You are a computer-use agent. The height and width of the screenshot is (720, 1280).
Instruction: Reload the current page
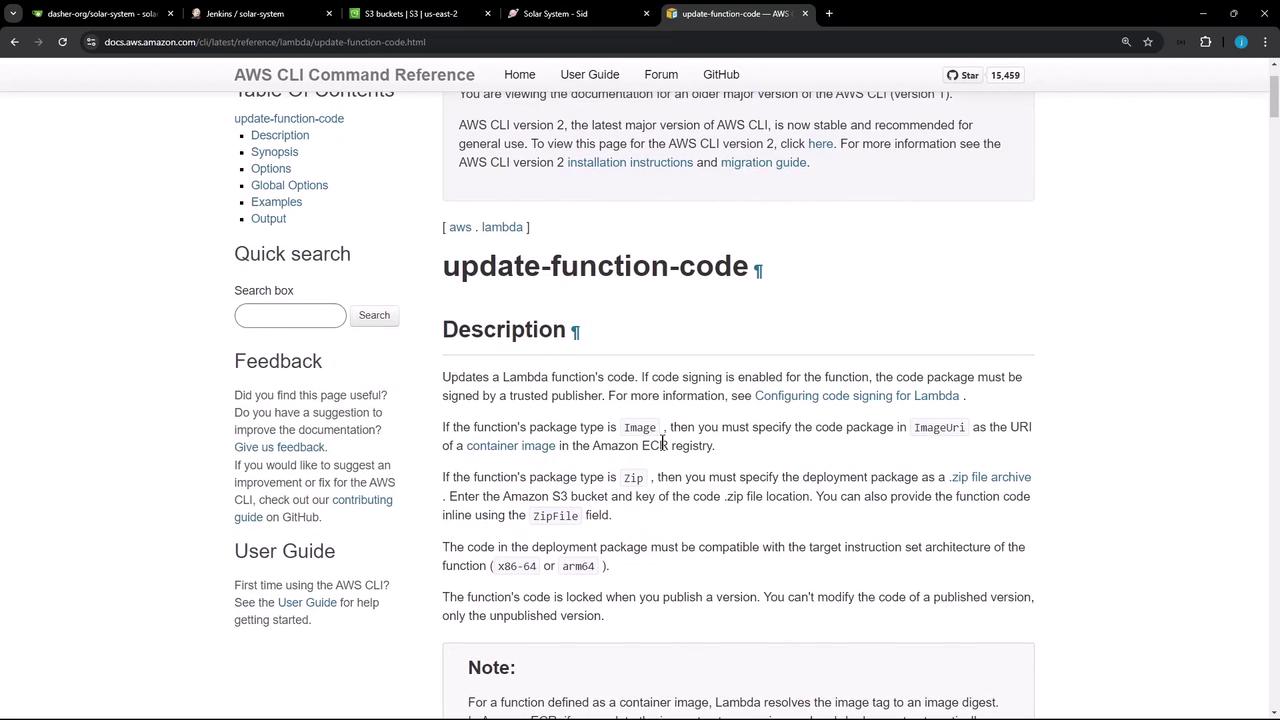tap(62, 42)
